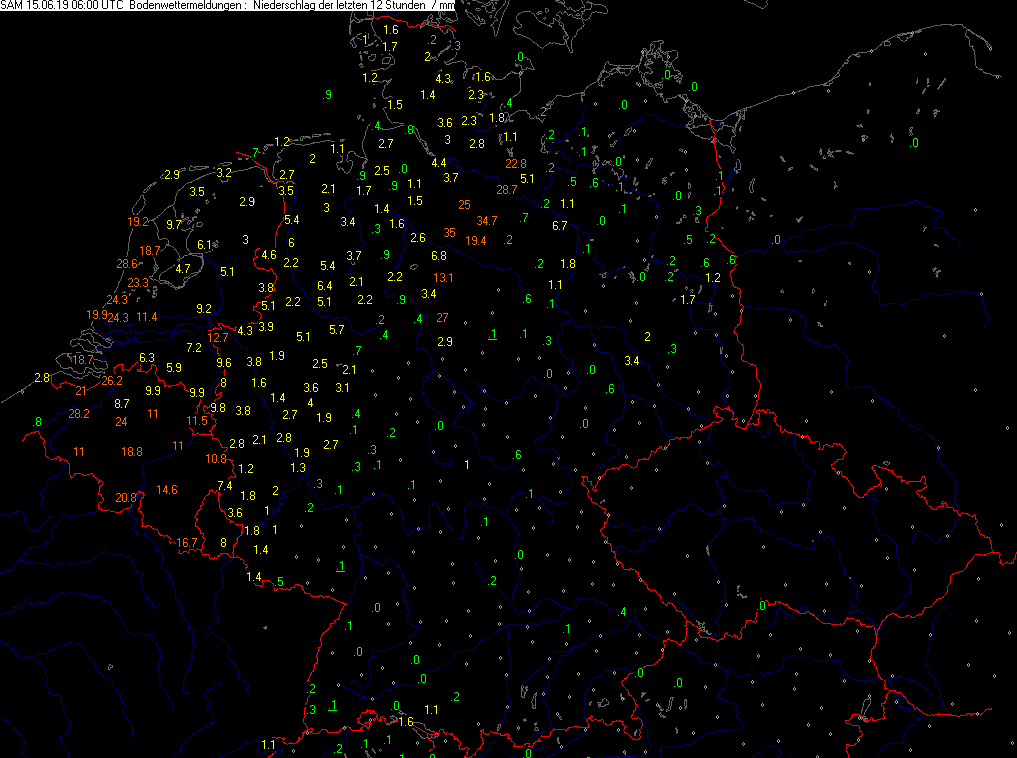The image size is (1017, 758).
Task: Click the white 6.7 station value
Action: 560,226
